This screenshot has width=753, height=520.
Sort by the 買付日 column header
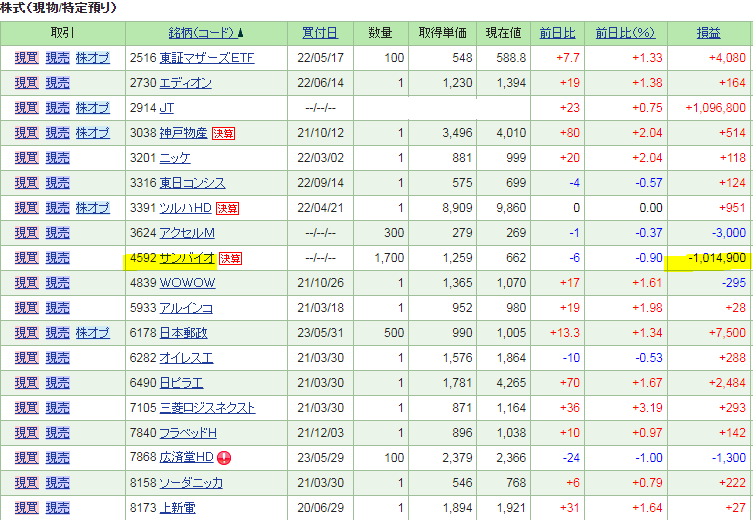pos(320,33)
